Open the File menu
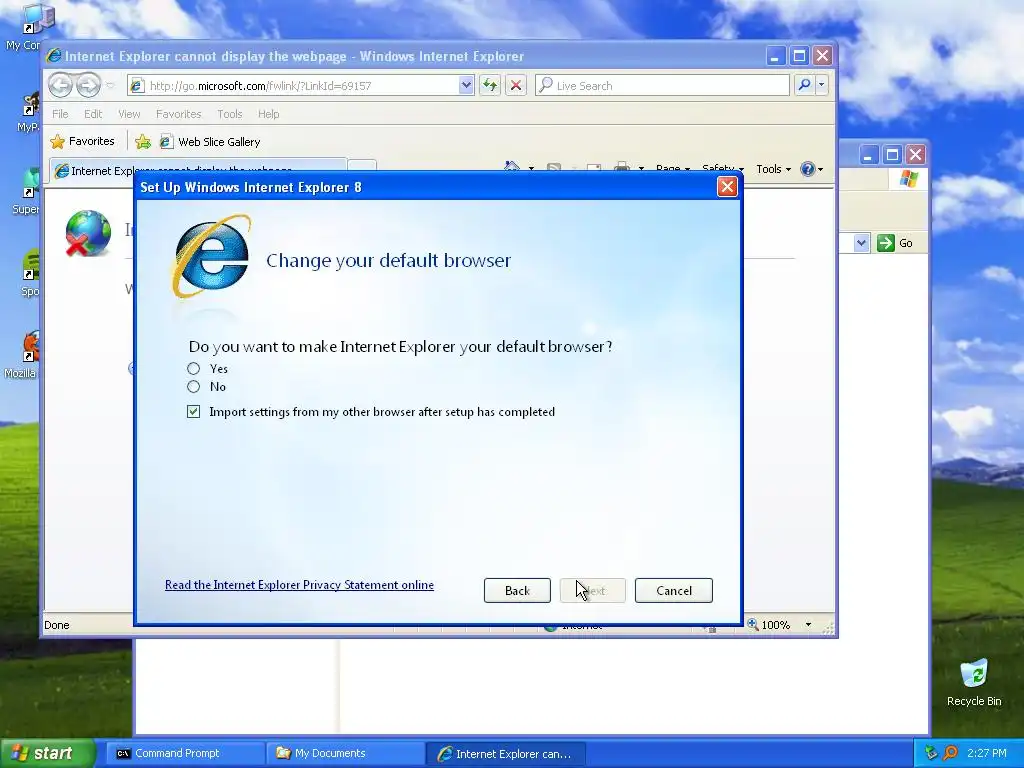This screenshot has height=768, width=1024. (60, 114)
